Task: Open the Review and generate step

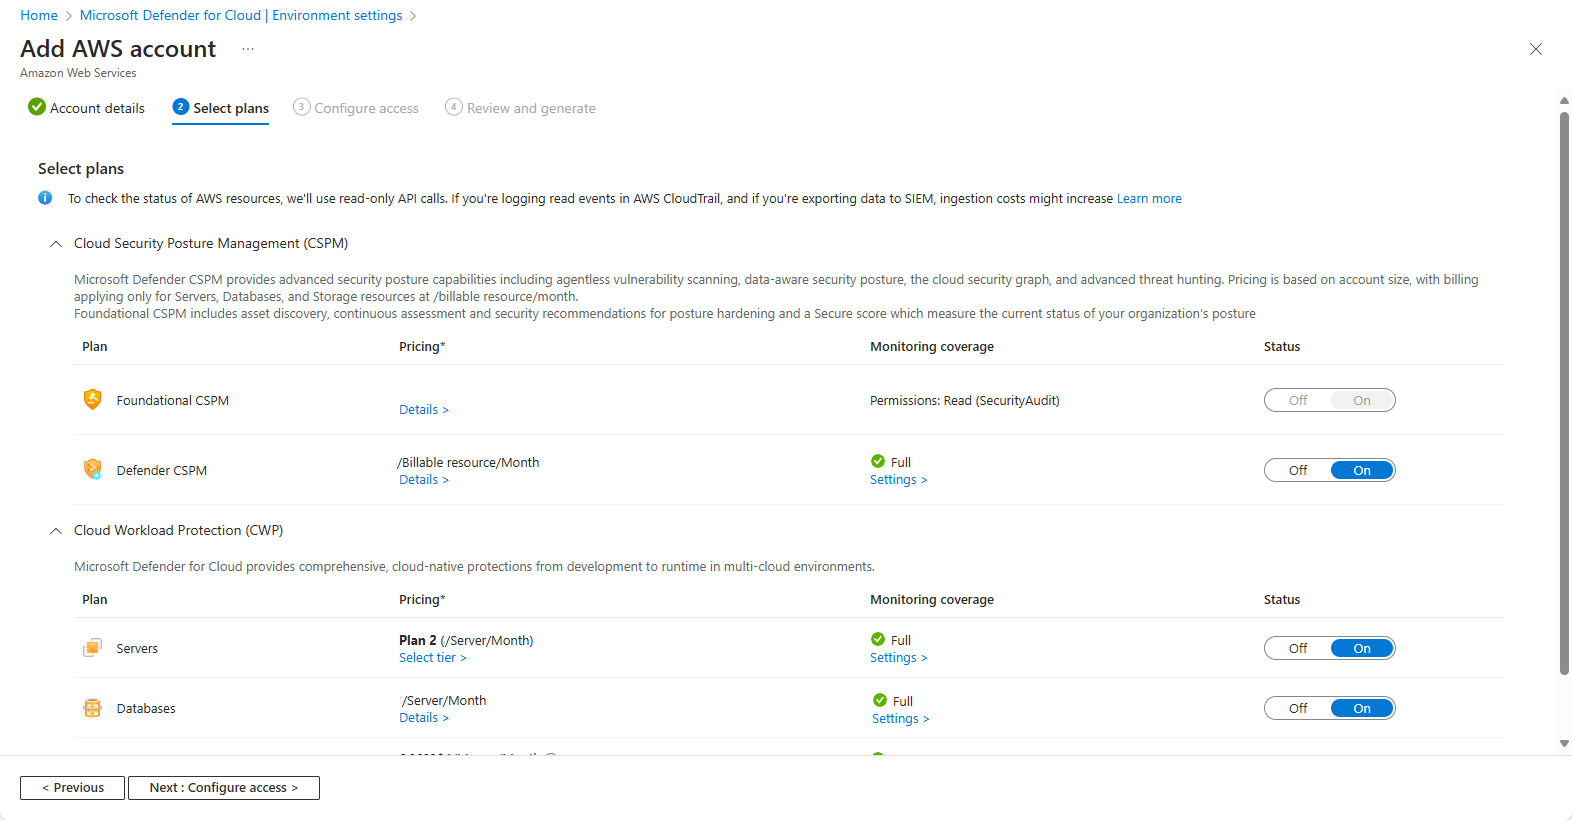Action: tap(520, 108)
